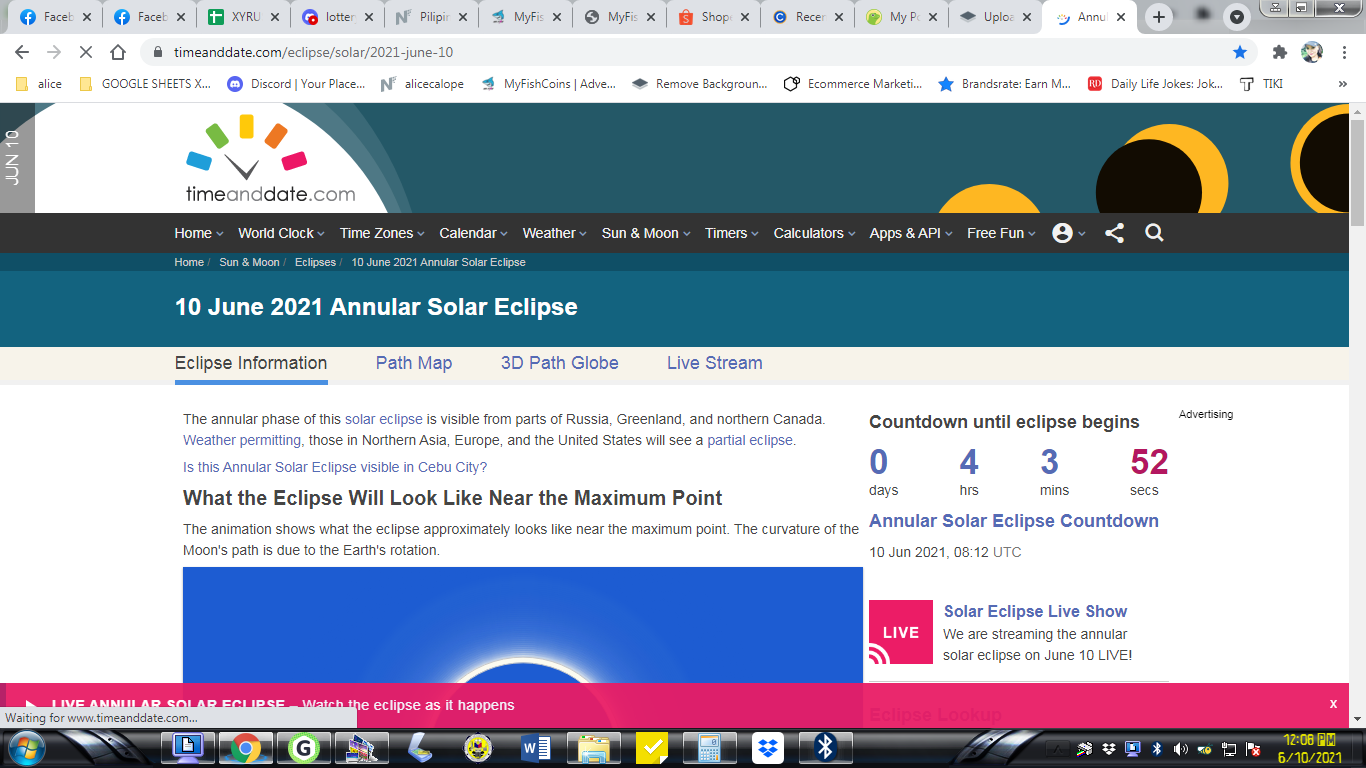Click the Bluetooth icon in the taskbar
The height and width of the screenshot is (768, 1366).
click(x=825, y=748)
